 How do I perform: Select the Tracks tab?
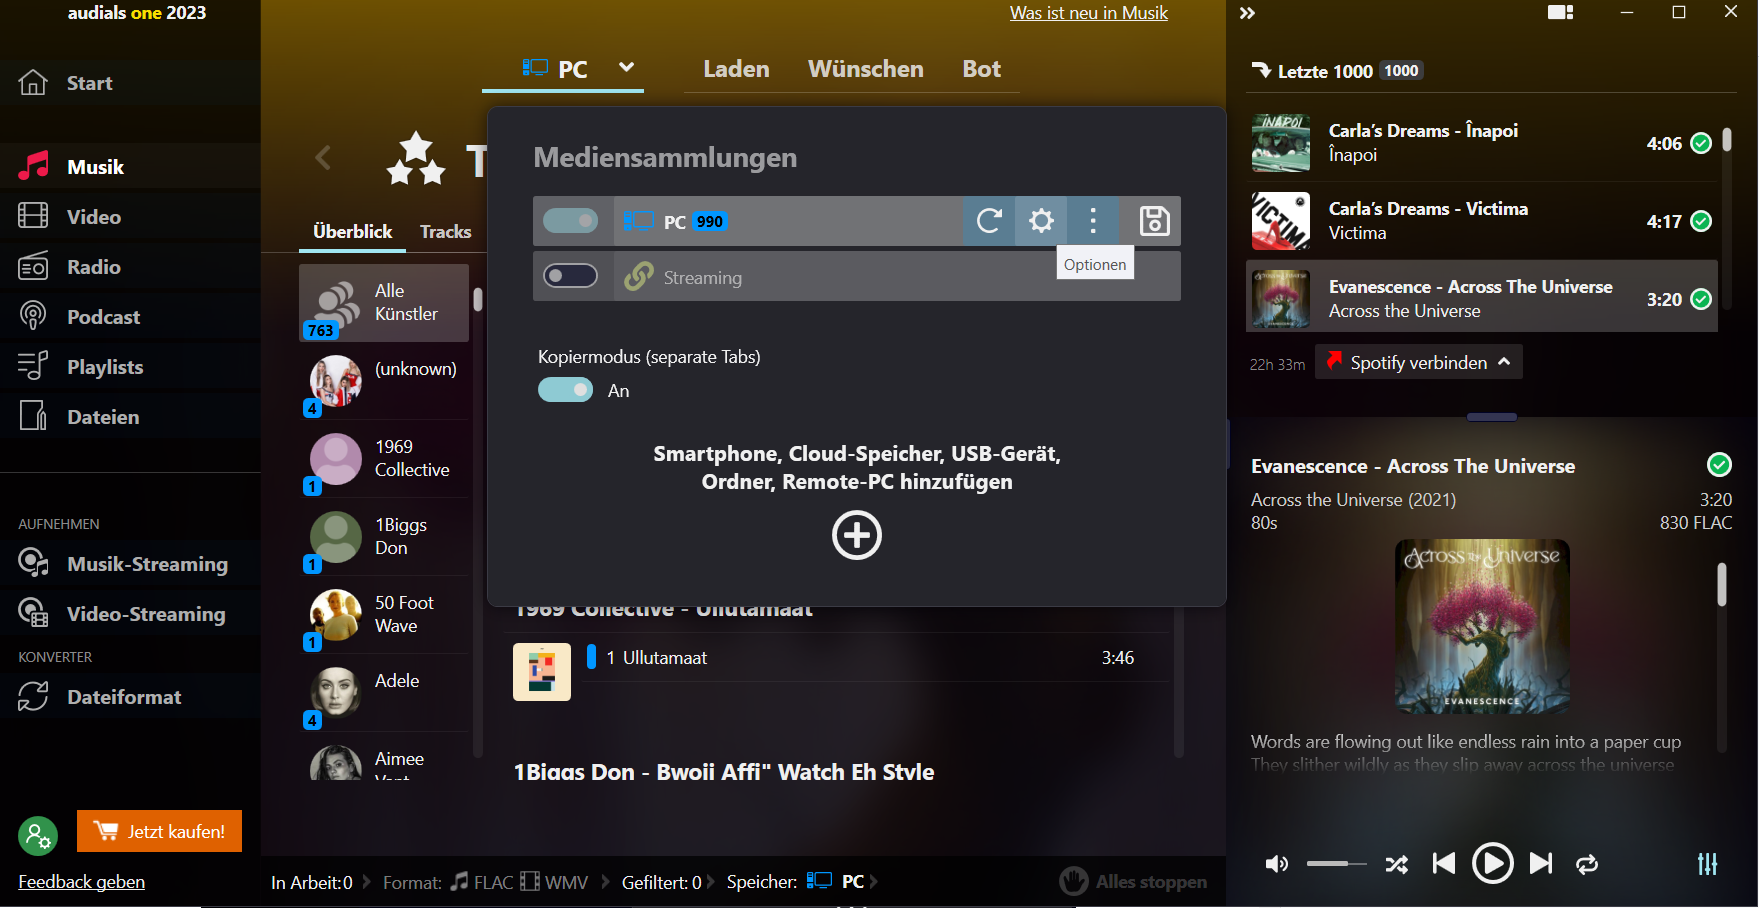[x=445, y=231]
